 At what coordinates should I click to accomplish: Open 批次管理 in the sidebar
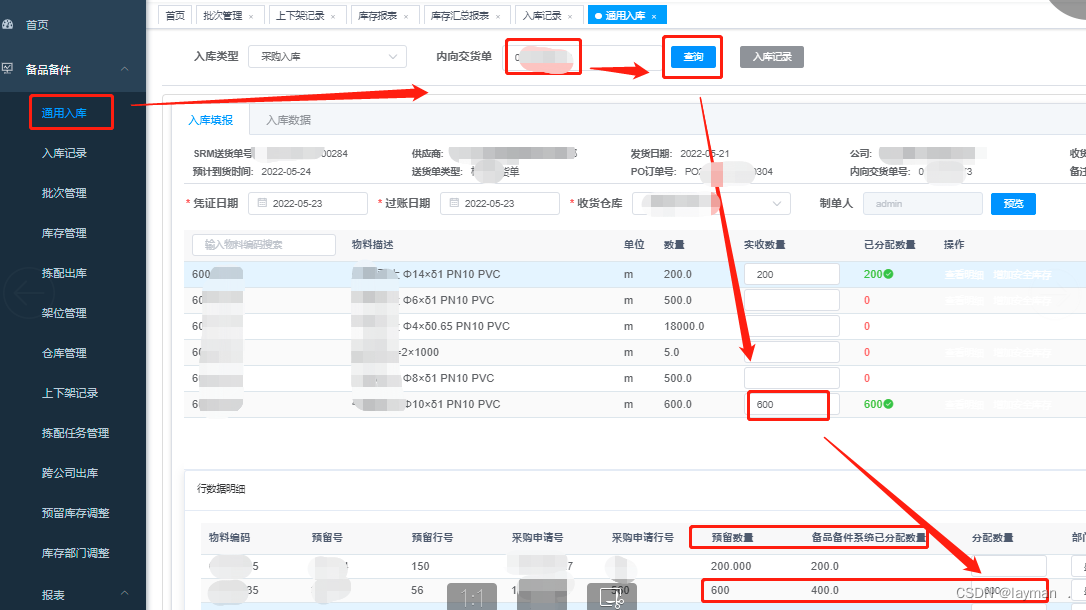click(x=64, y=193)
